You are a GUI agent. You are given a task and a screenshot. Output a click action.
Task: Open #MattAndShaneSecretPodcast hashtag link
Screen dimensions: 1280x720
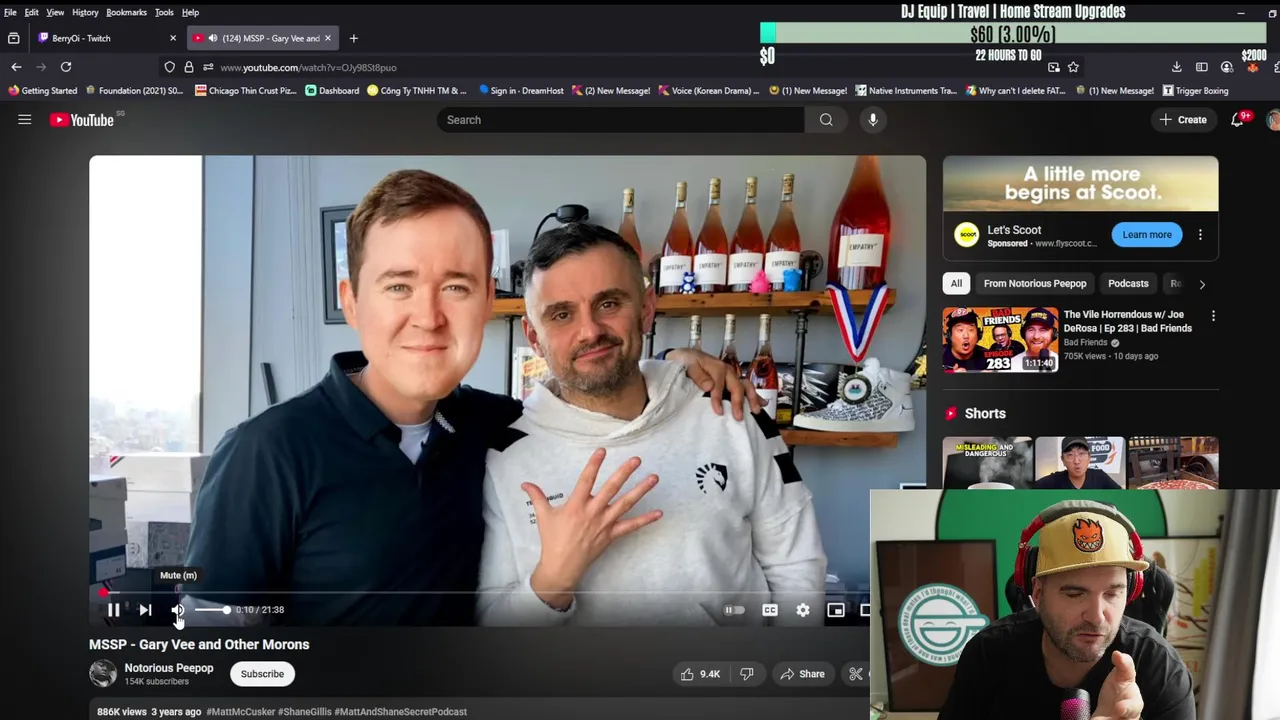click(x=400, y=712)
